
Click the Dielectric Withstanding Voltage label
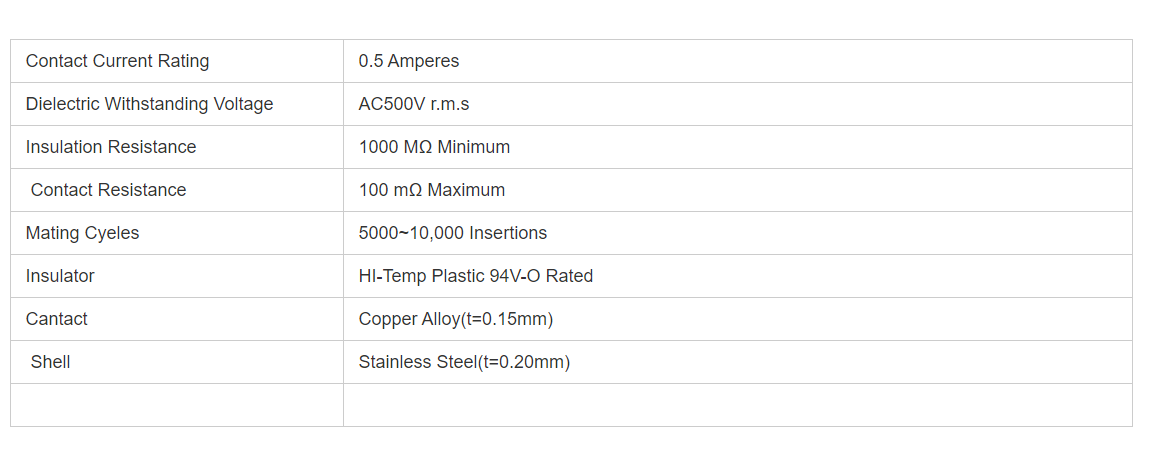(149, 104)
